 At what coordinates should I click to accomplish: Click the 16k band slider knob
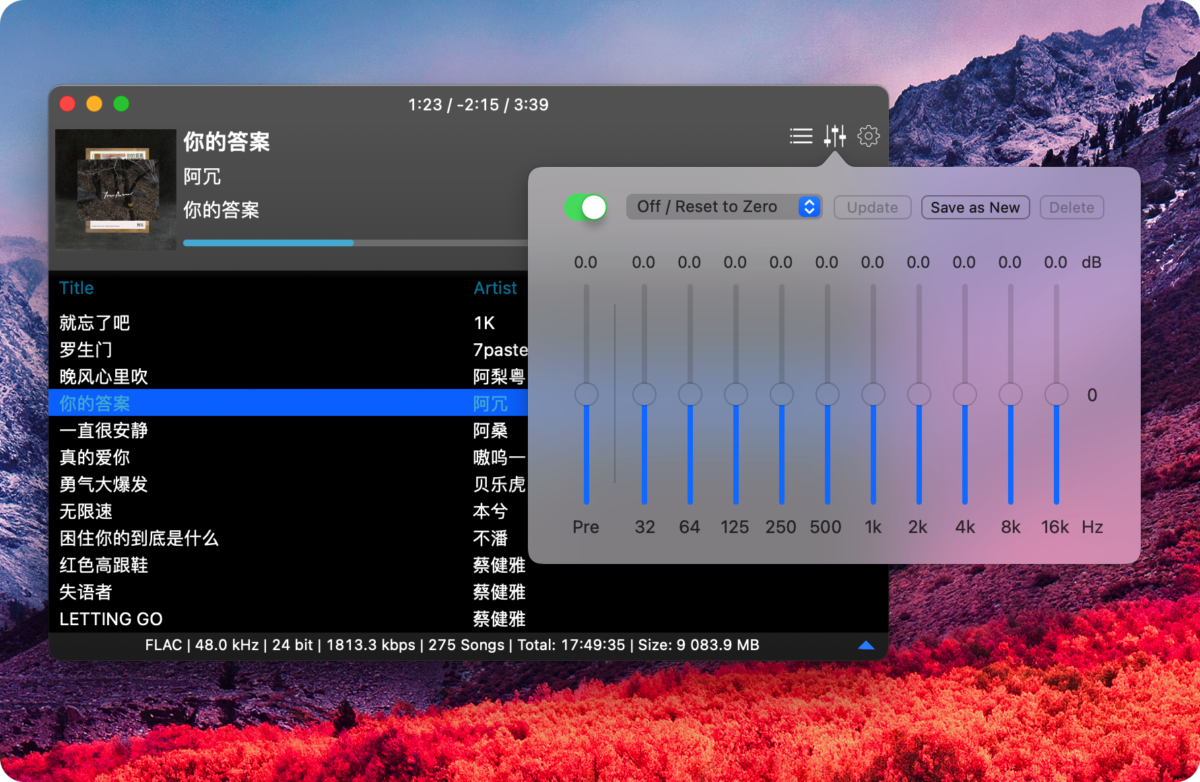click(x=1056, y=394)
